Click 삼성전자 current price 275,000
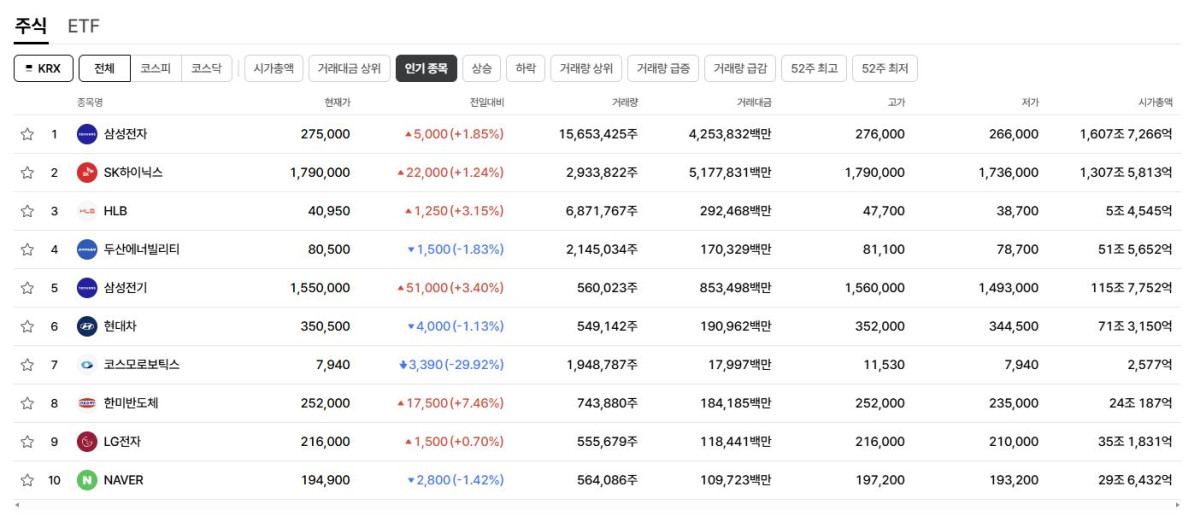Image resolution: width=1200 pixels, height=522 pixels. (325, 134)
